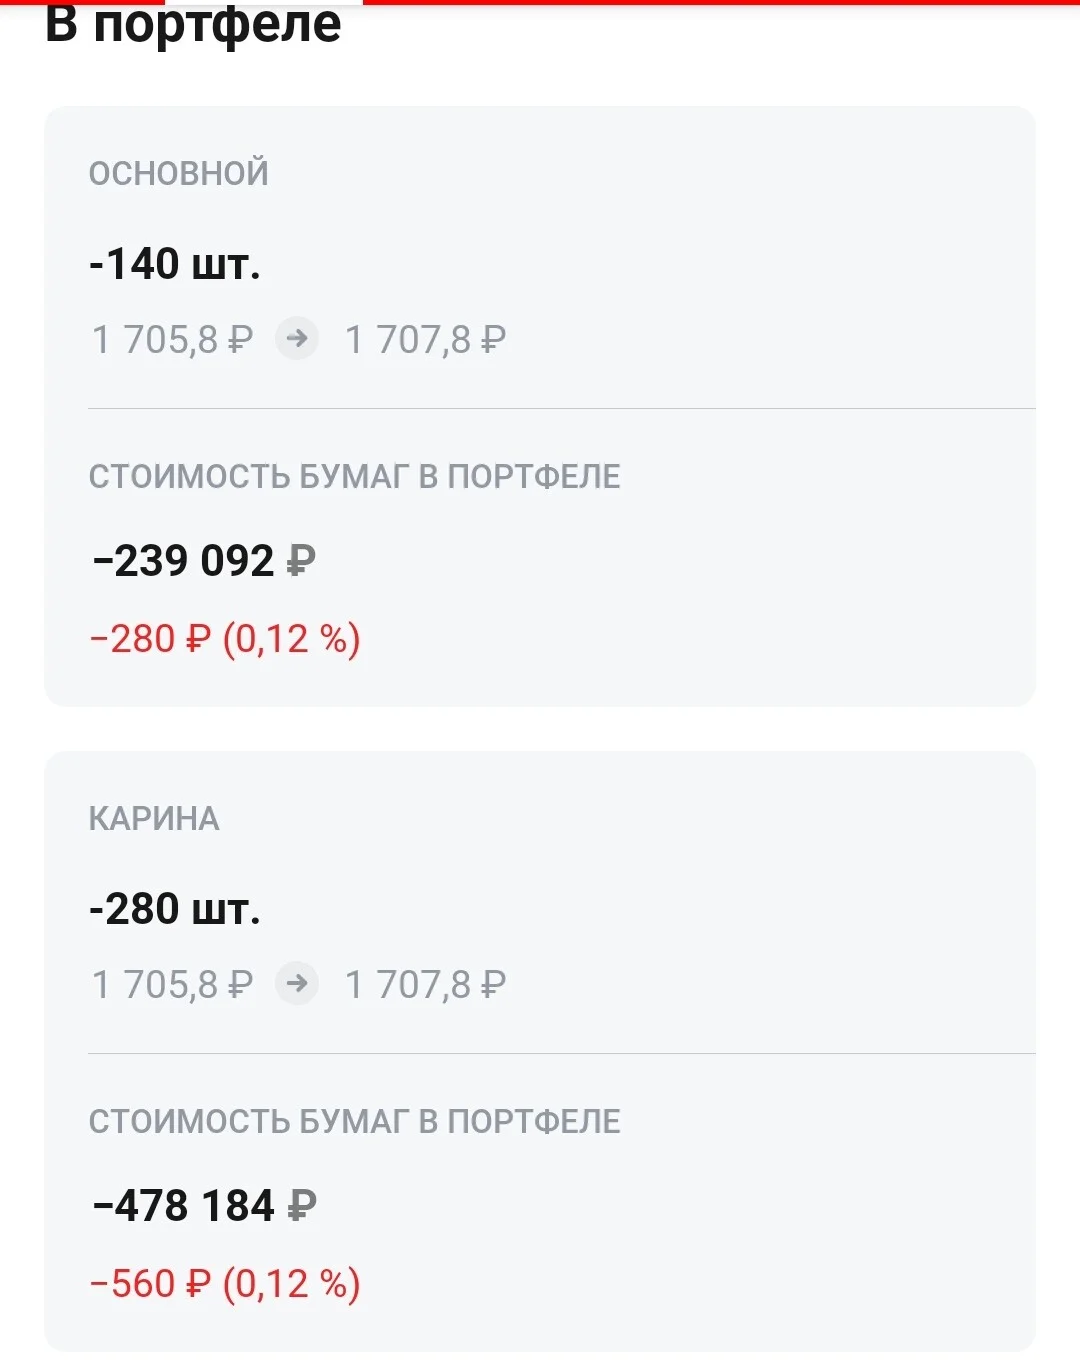Tap СТОИМОСТЬ БУМАГ В ПОРТФЕЛЕ label under КАРИНА

point(354,1122)
